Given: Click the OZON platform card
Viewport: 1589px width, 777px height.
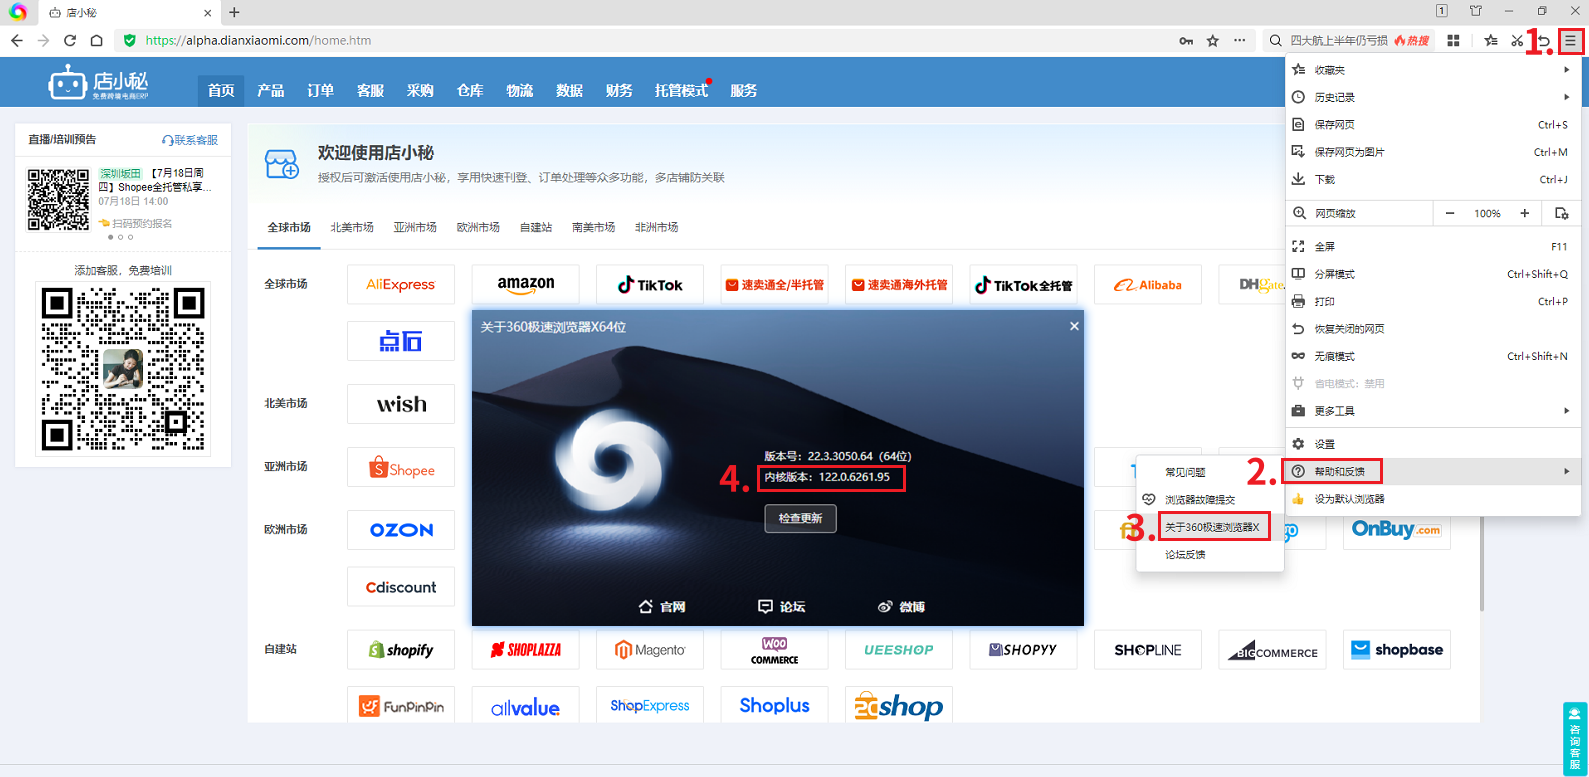Looking at the screenshot, I should [x=401, y=530].
